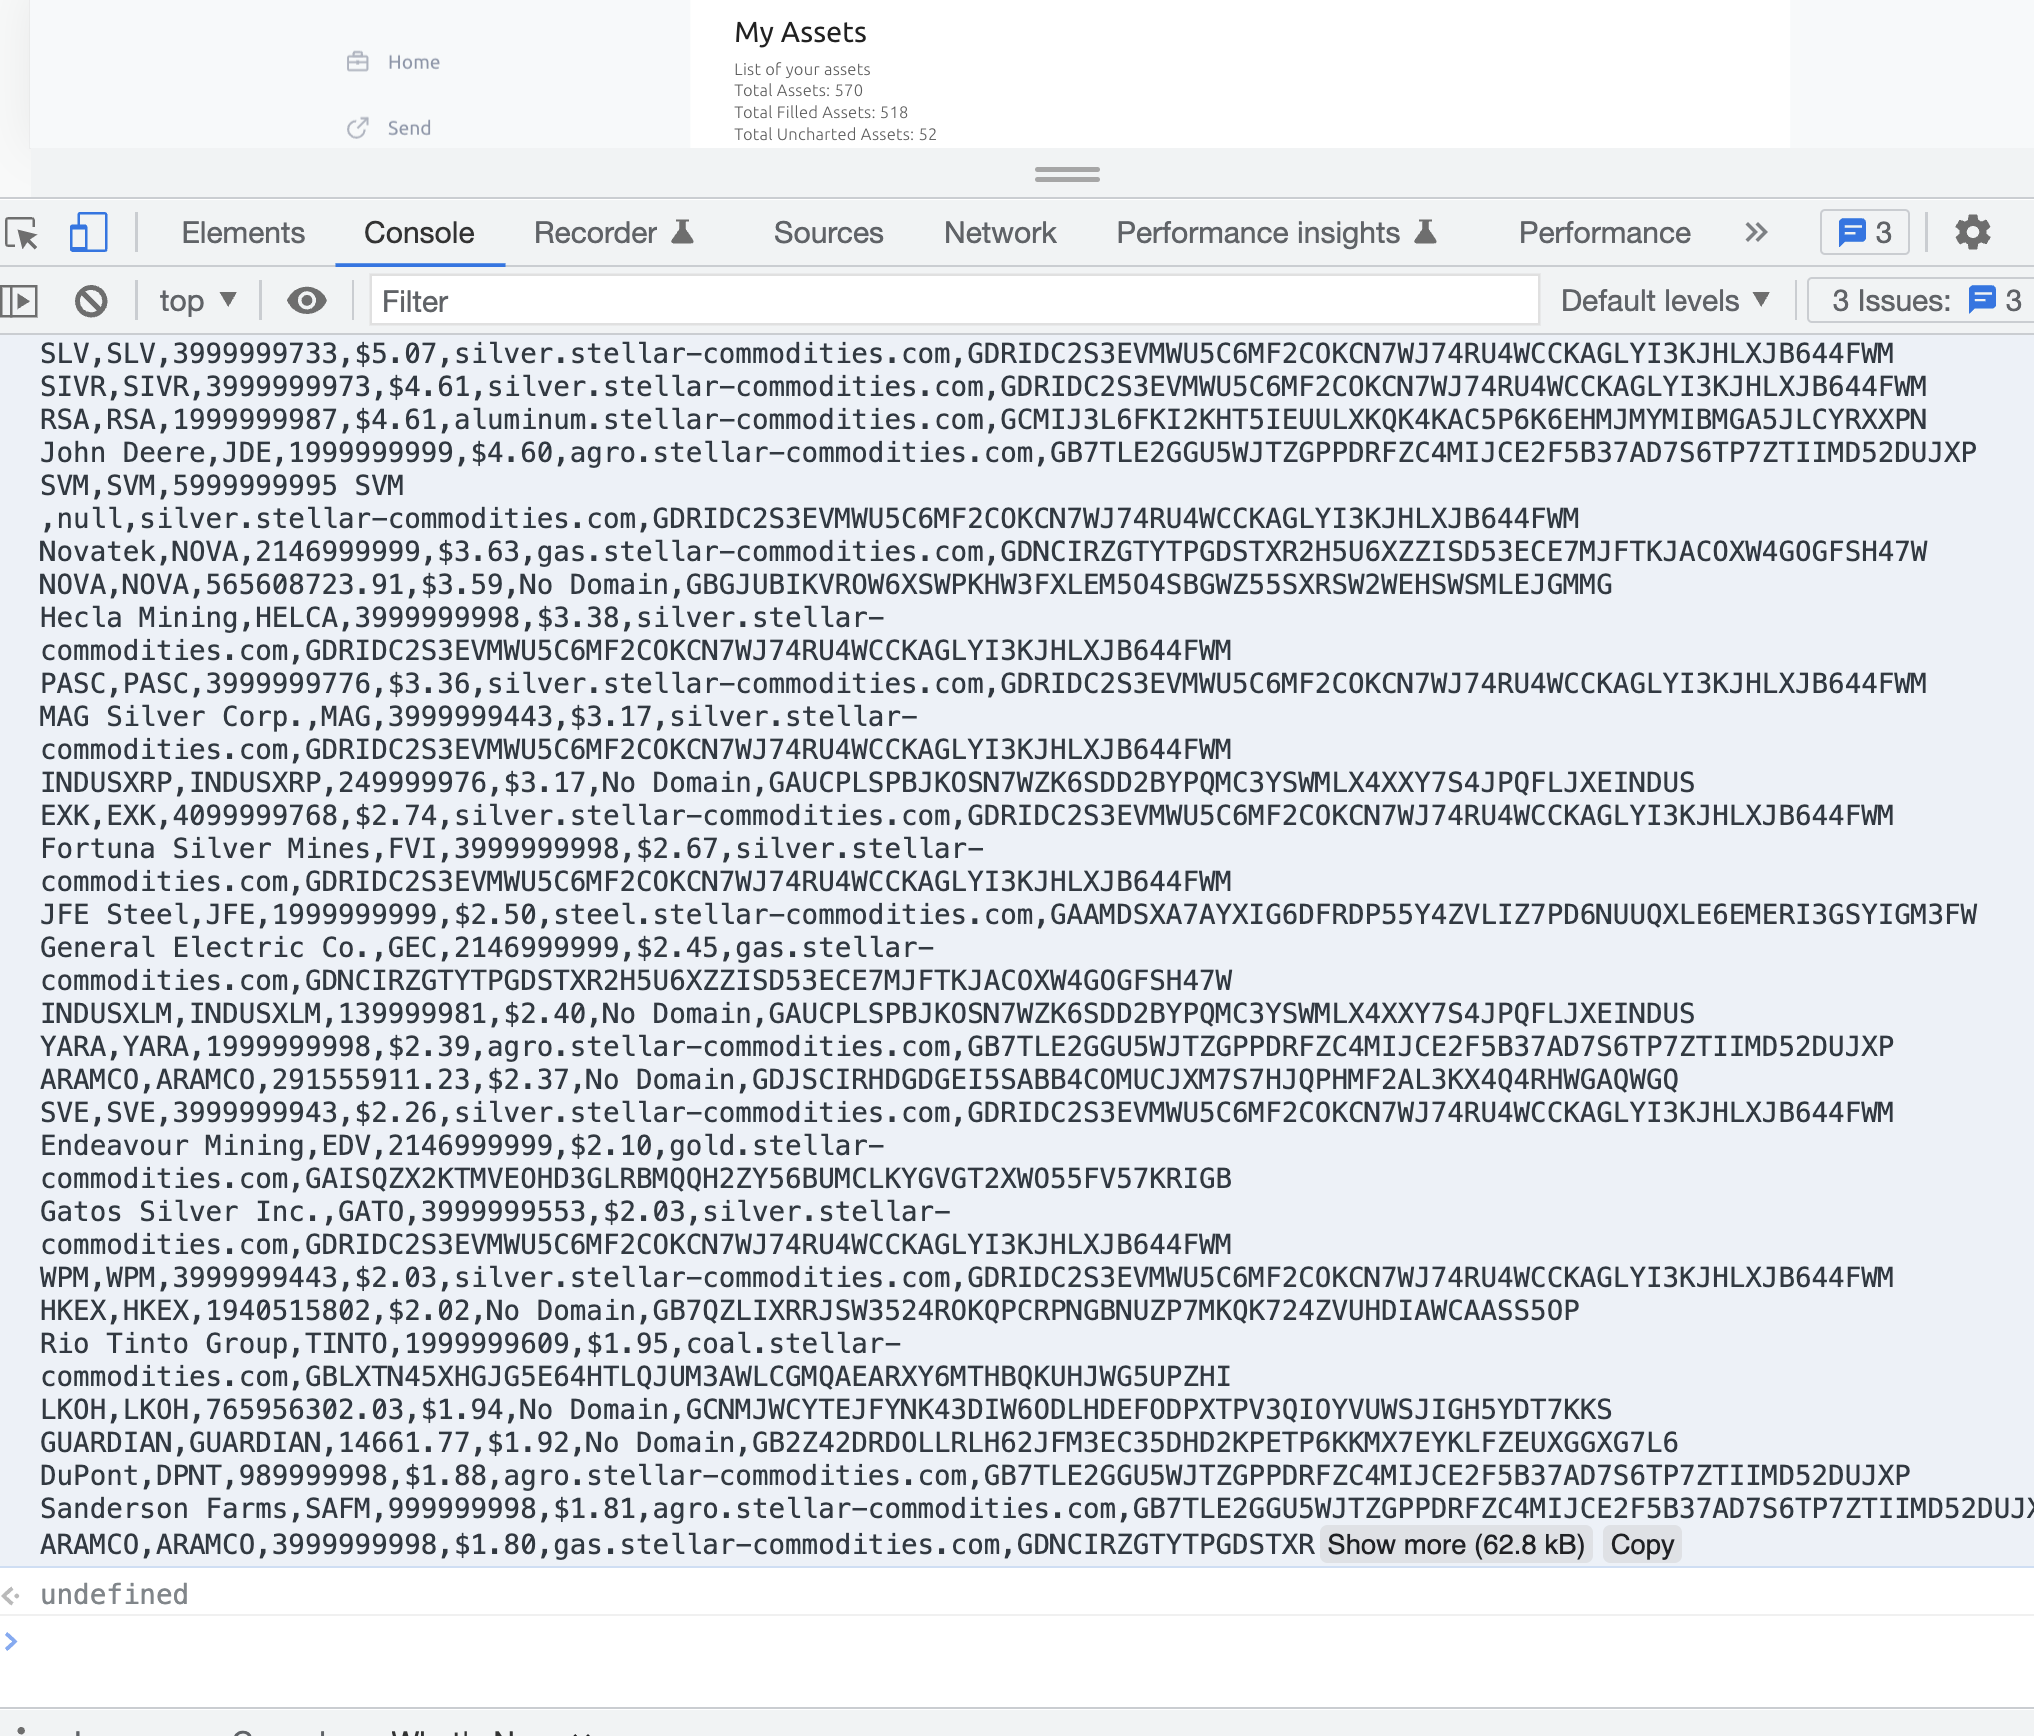Click Show more (62.8 kB) button
Image resolution: width=2034 pixels, height=1736 pixels.
(x=1455, y=1545)
